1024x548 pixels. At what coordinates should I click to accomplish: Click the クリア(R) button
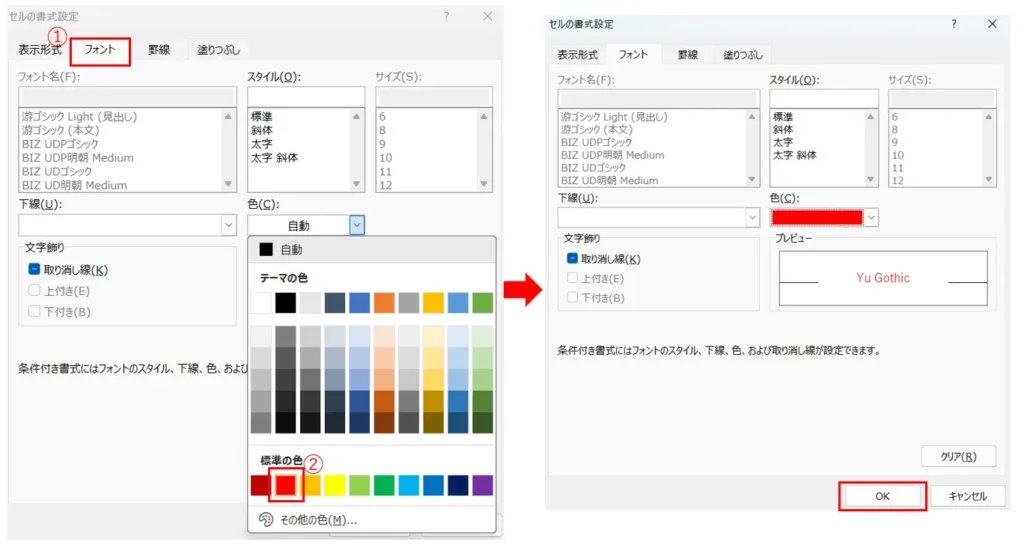pos(958,457)
